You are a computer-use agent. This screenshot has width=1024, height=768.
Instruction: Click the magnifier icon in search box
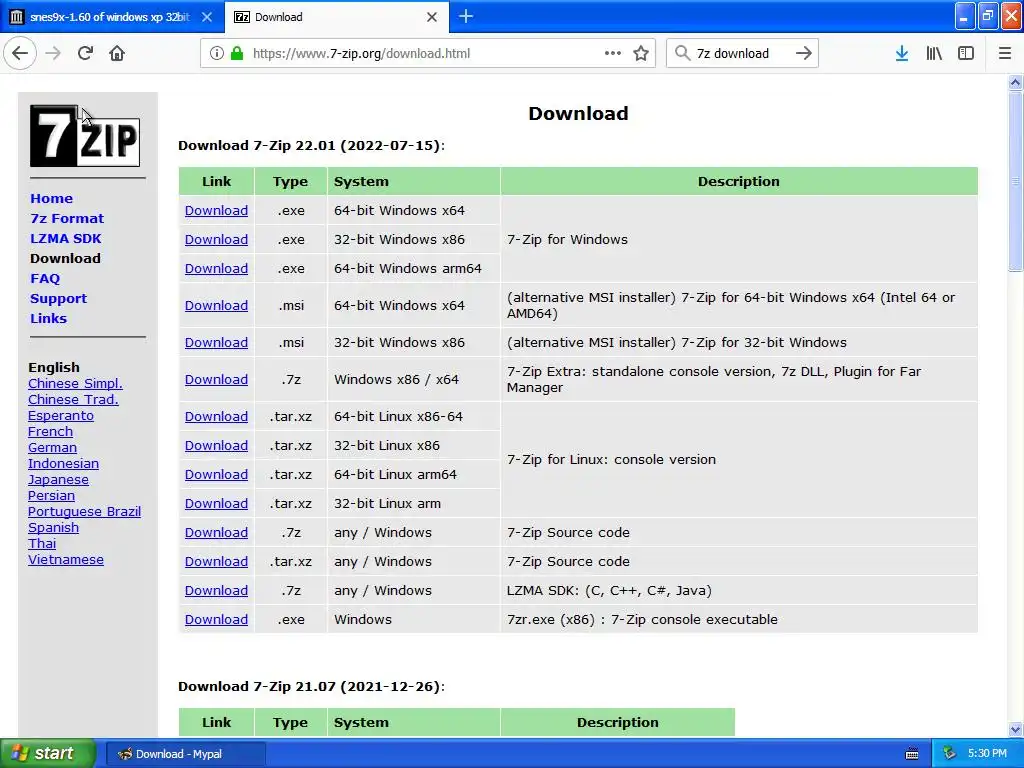tap(682, 54)
